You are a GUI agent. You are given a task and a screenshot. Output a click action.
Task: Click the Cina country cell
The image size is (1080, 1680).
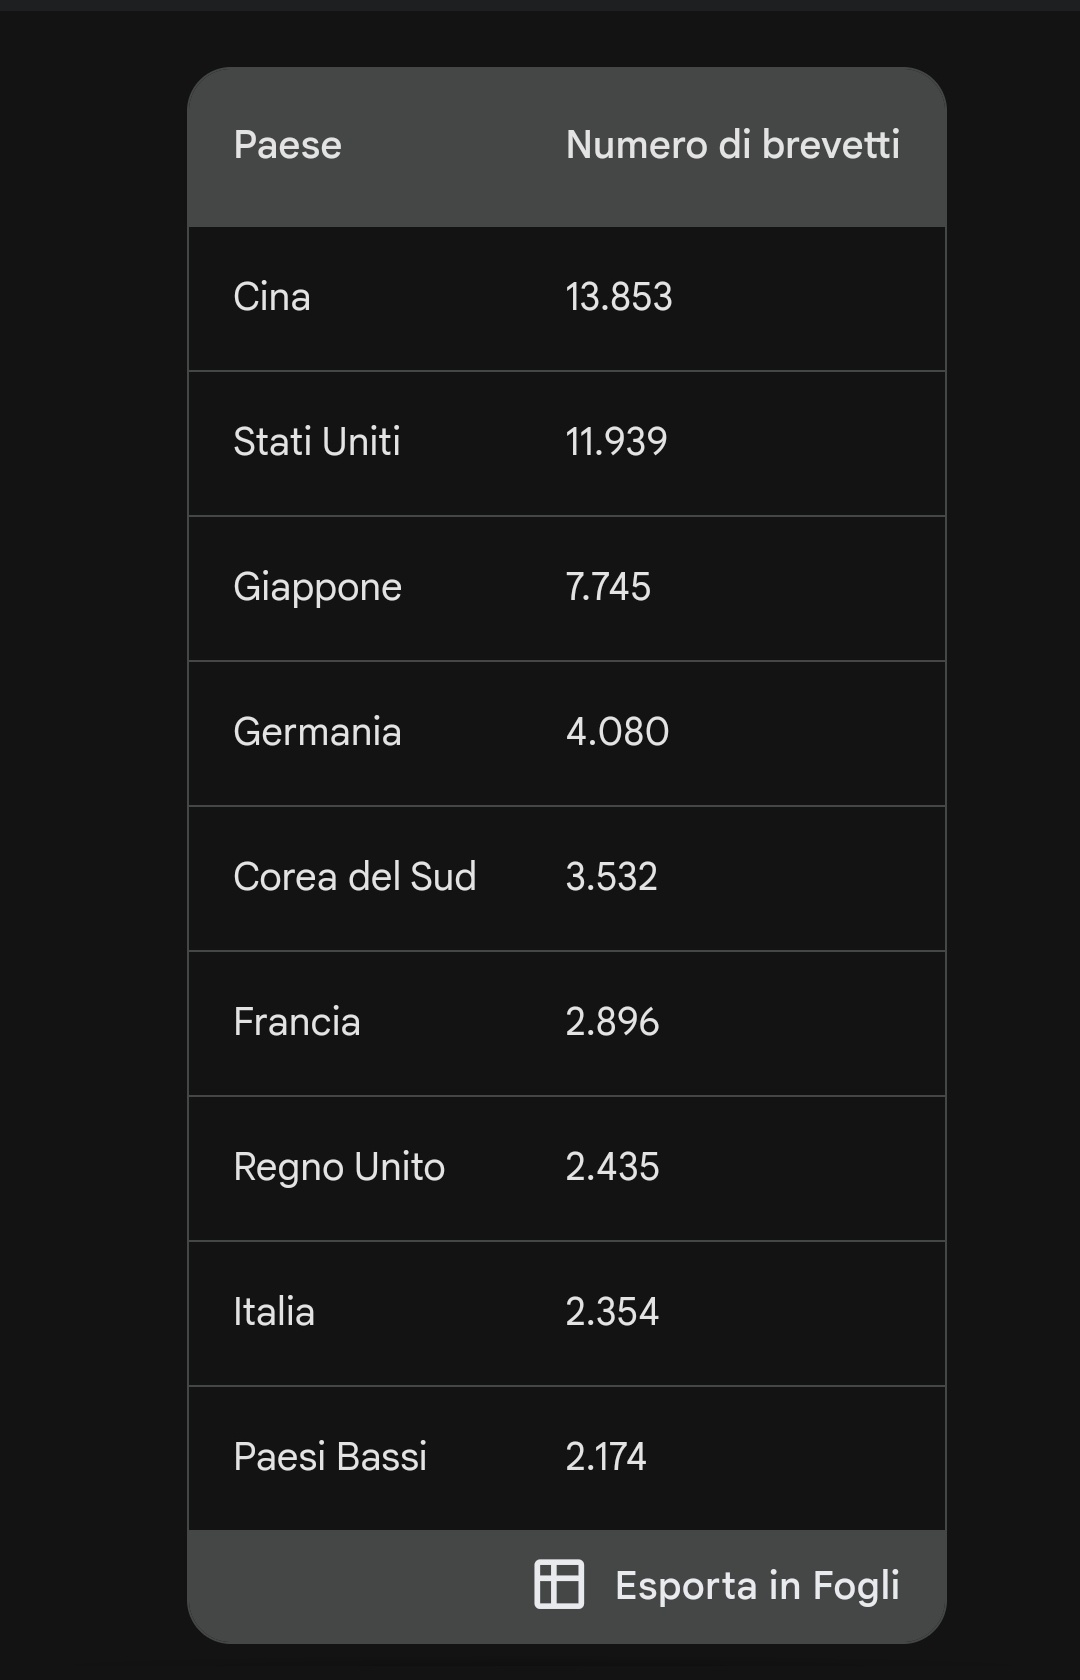pos(272,297)
